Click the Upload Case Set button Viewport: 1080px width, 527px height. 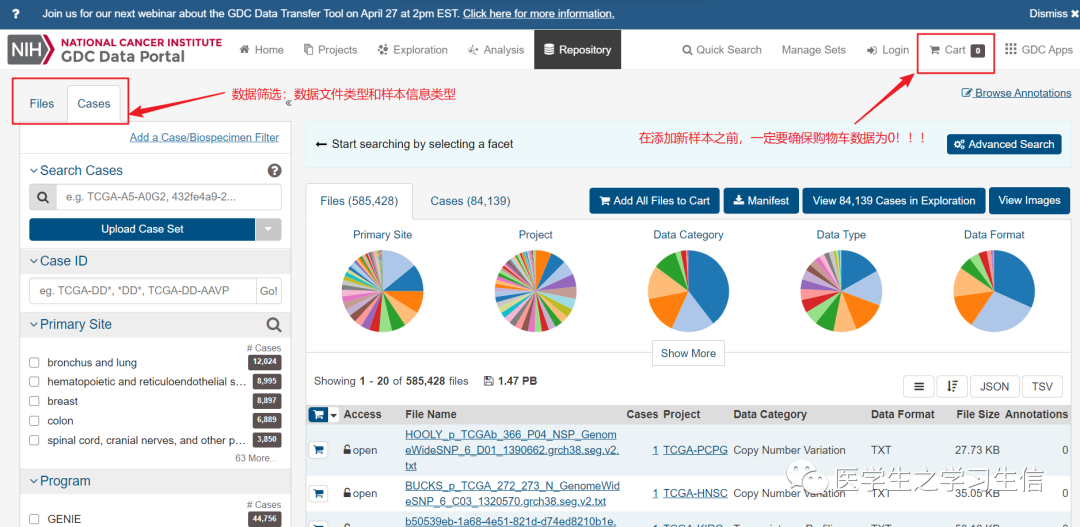pos(142,229)
